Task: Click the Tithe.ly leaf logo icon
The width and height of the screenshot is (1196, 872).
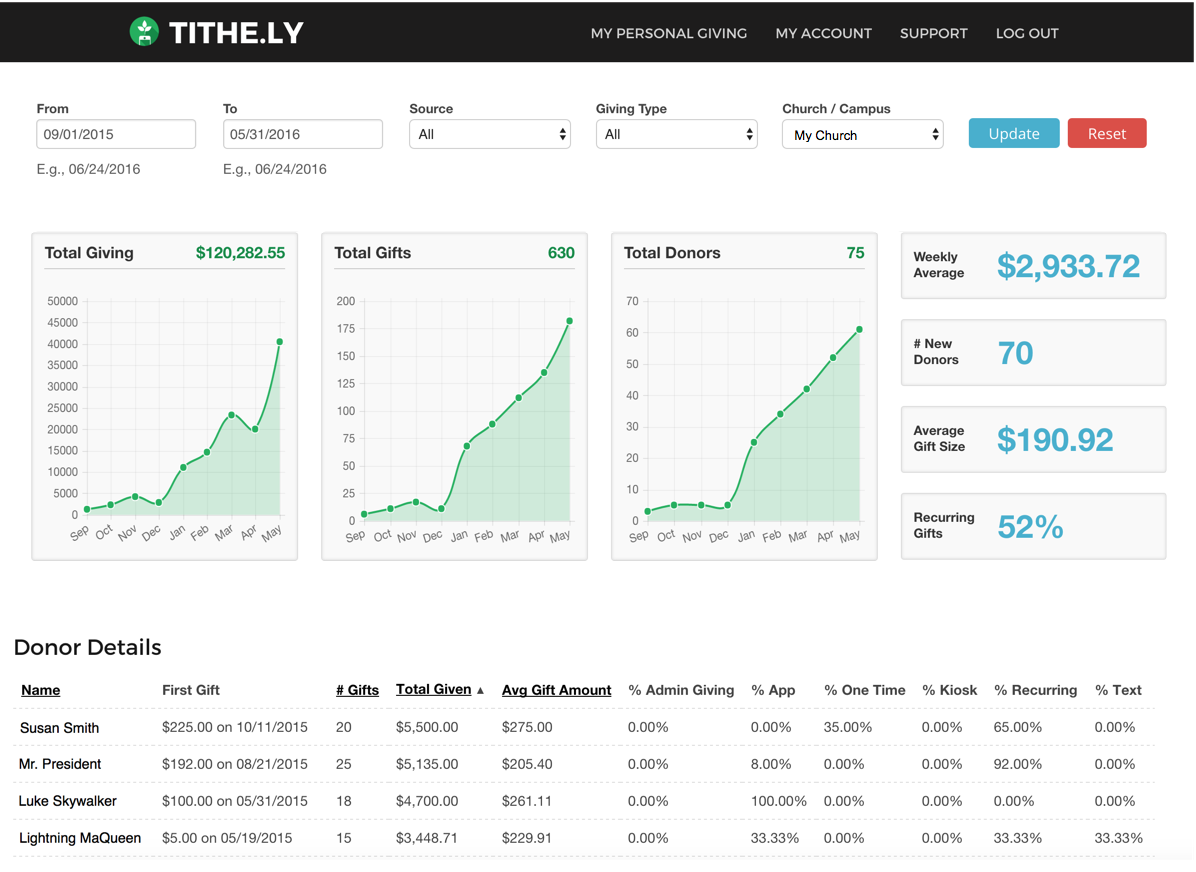Action: pyautogui.click(x=145, y=31)
